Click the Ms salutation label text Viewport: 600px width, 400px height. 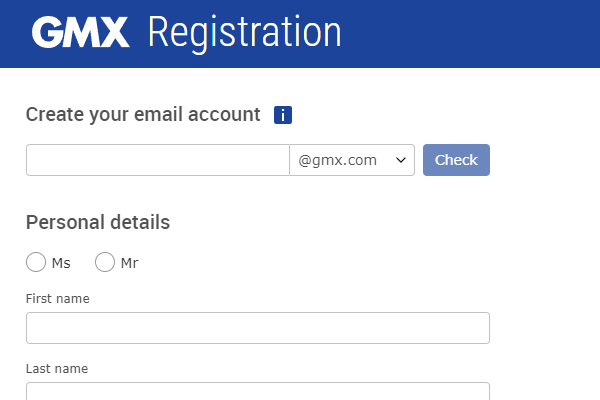coord(61,263)
